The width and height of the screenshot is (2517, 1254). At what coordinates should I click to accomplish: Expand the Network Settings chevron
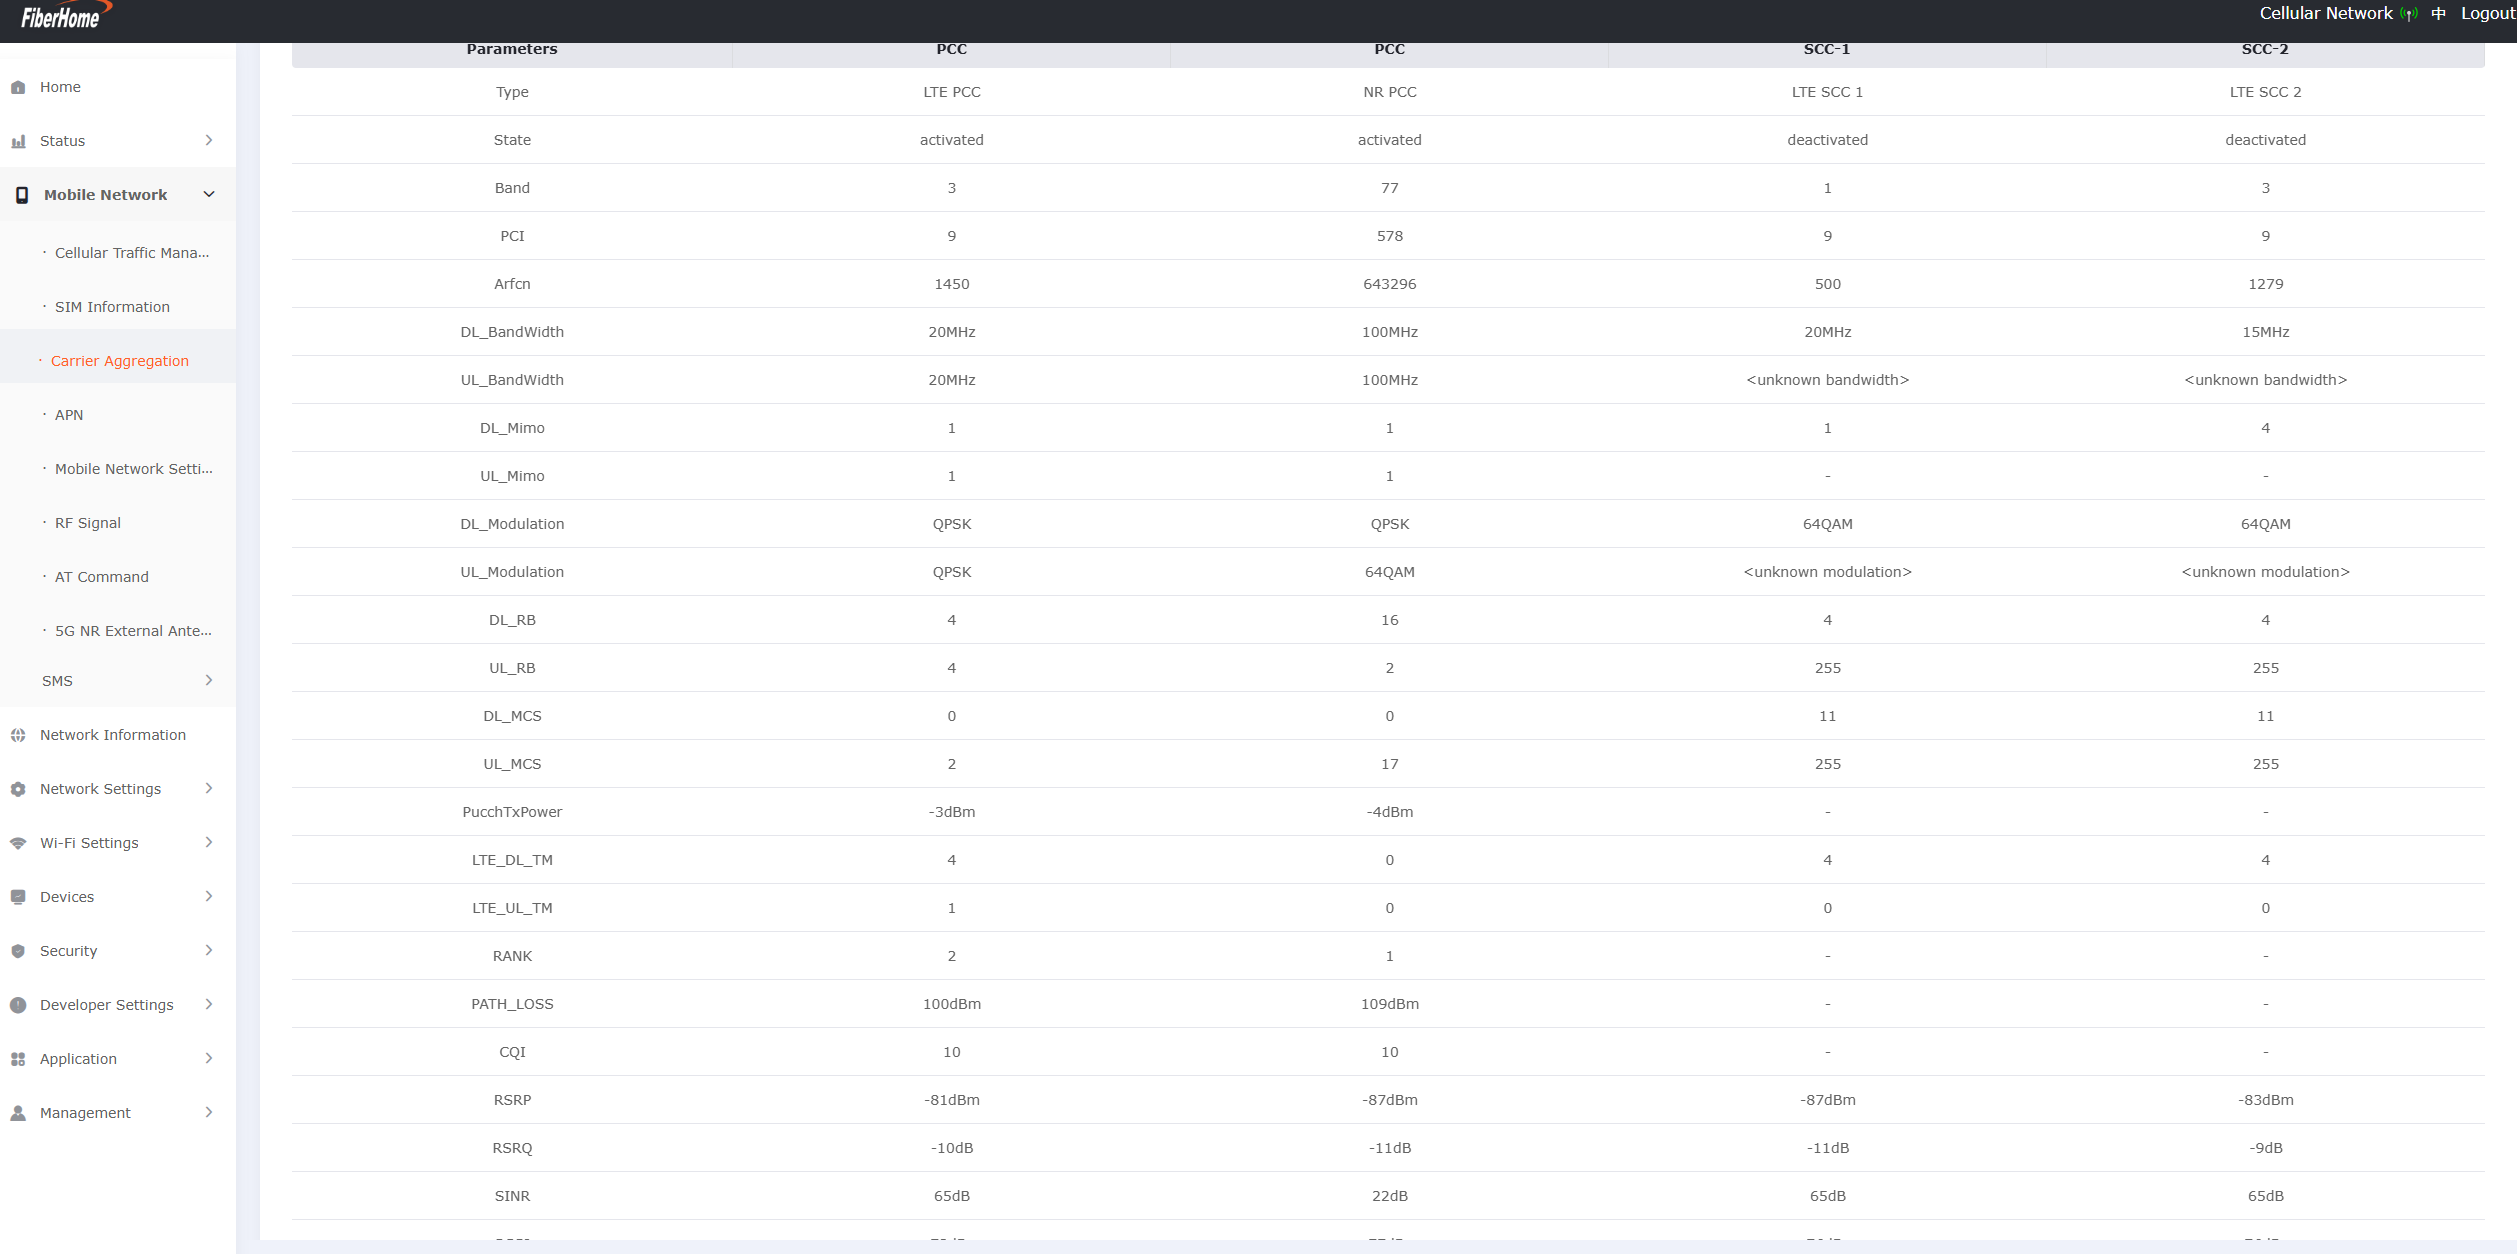(x=209, y=788)
